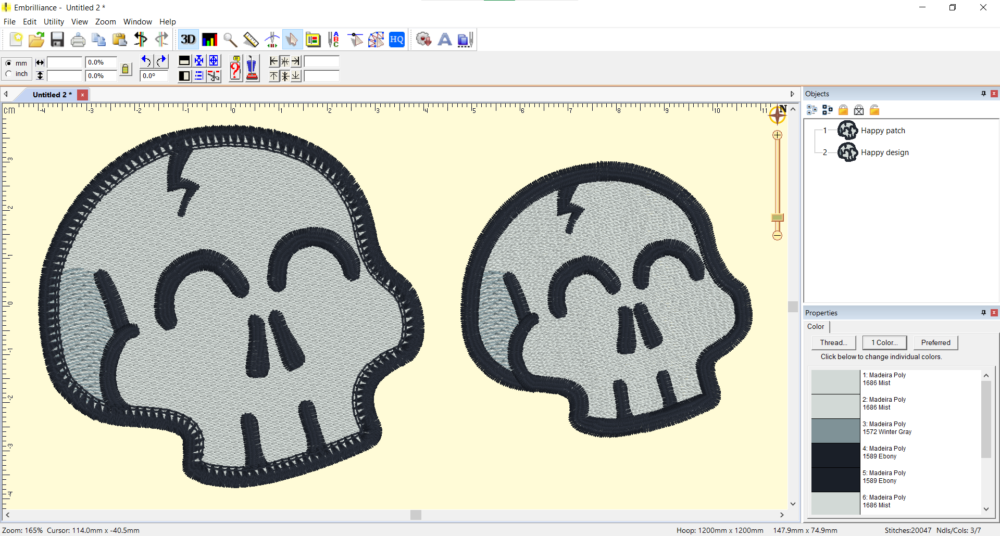Click the open folder icon in toolbar

click(36, 40)
